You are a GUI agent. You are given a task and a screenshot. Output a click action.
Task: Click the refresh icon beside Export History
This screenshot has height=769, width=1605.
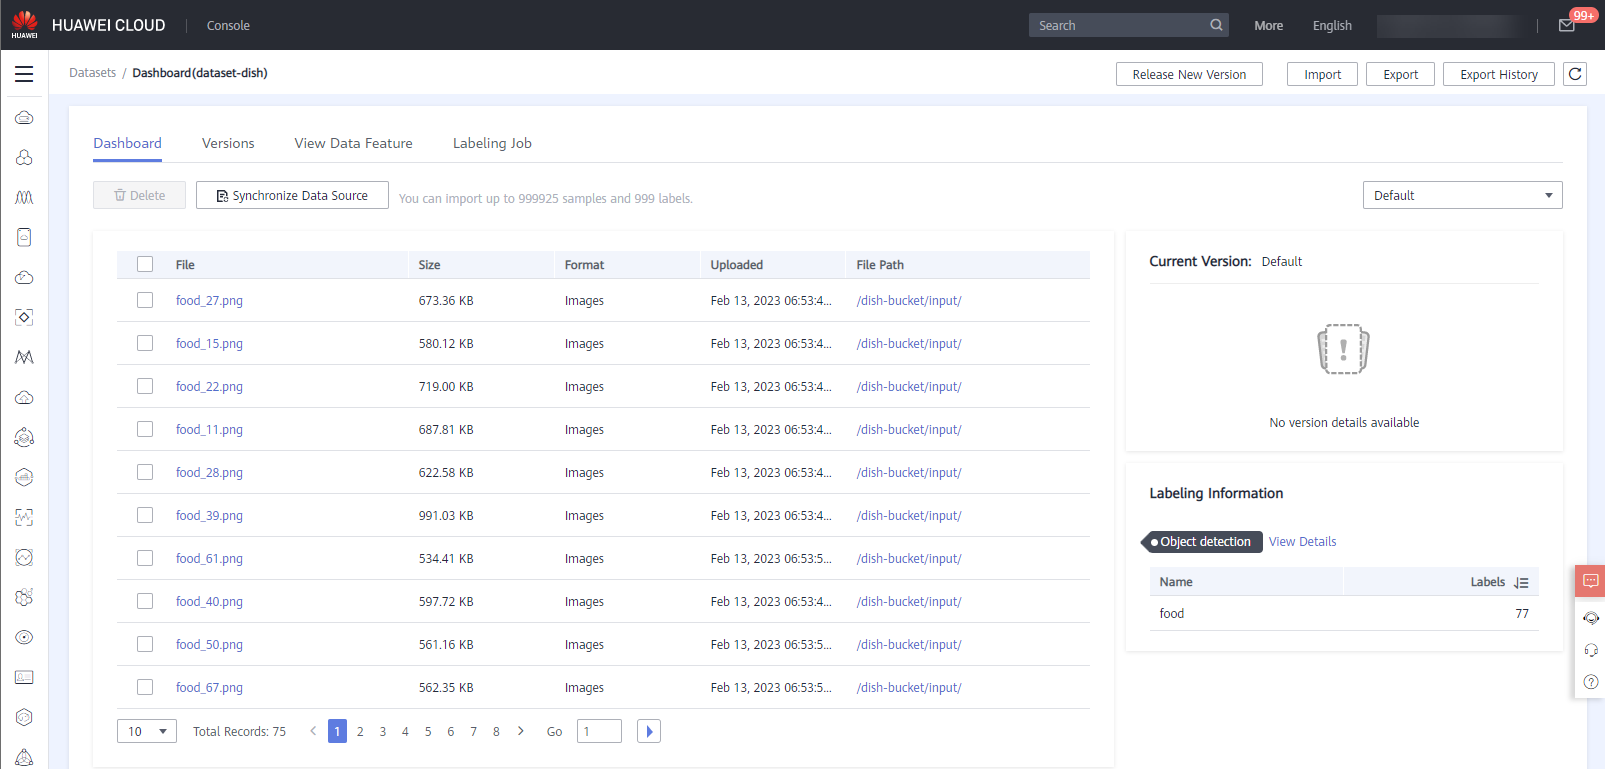tap(1575, 74)
